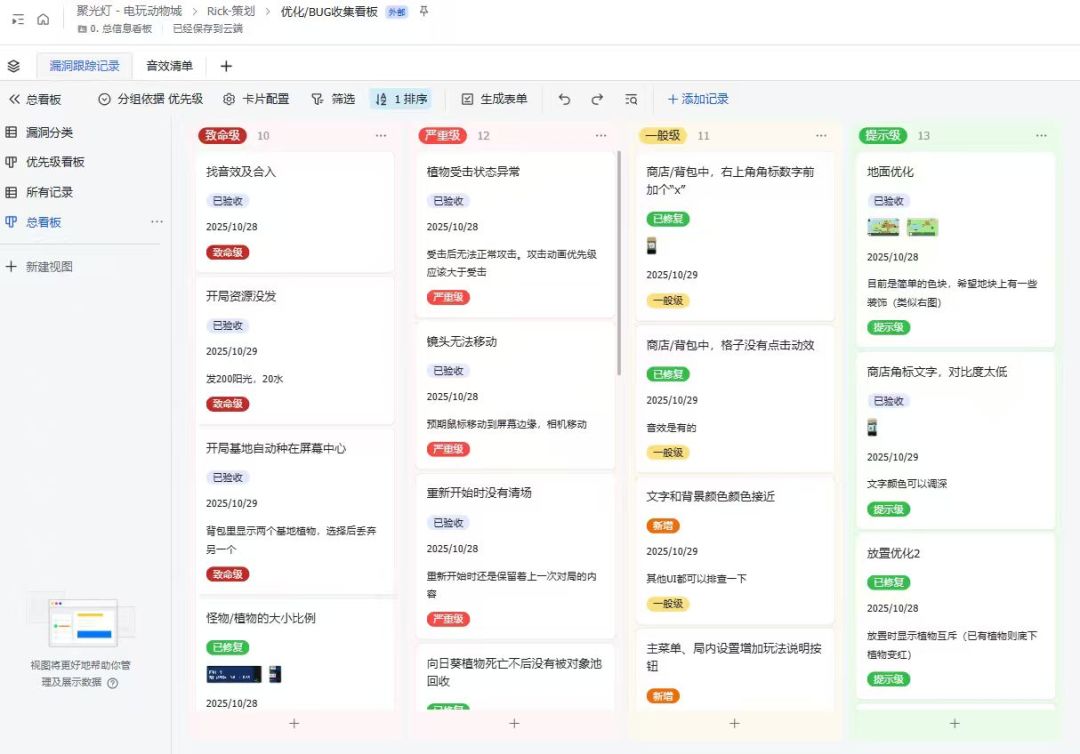Open the 商店角标文字，对比度太低 card

[956, 441]
